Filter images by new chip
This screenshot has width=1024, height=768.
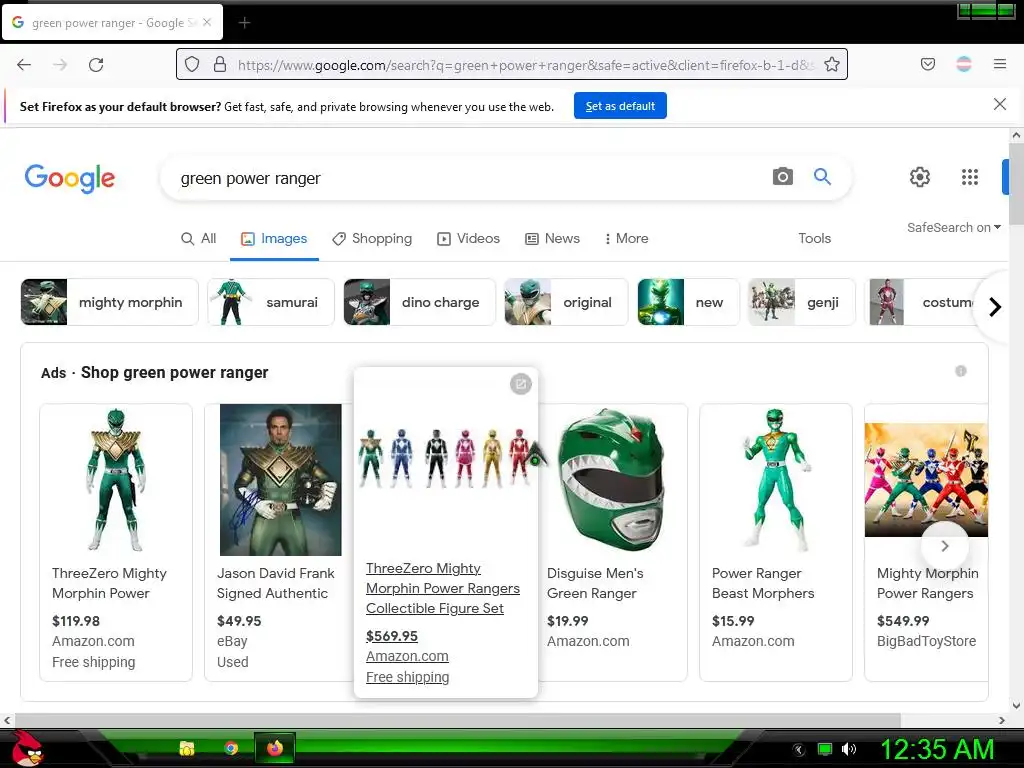(688, 302)
